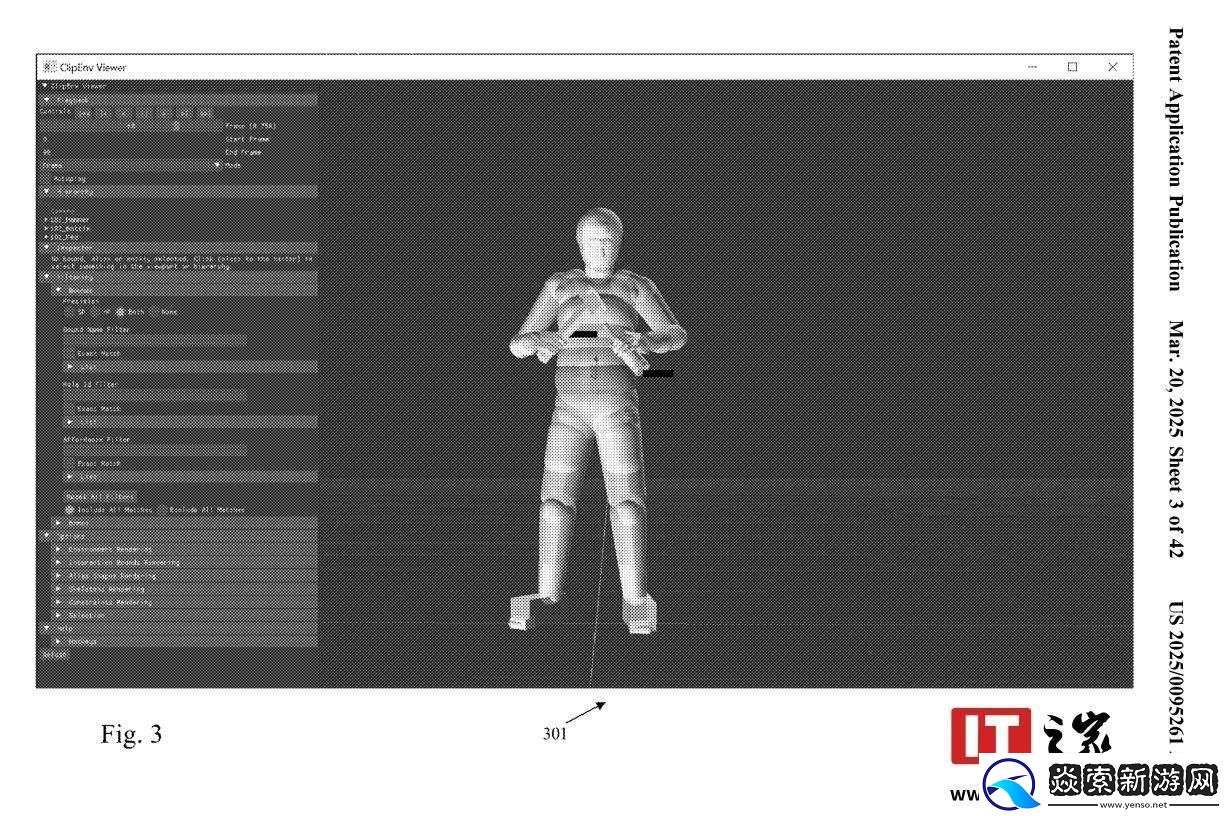This screenshot has height=816, width=1229.
Task: Click the Bound Name Filter text field
Action: click(155, 340)
